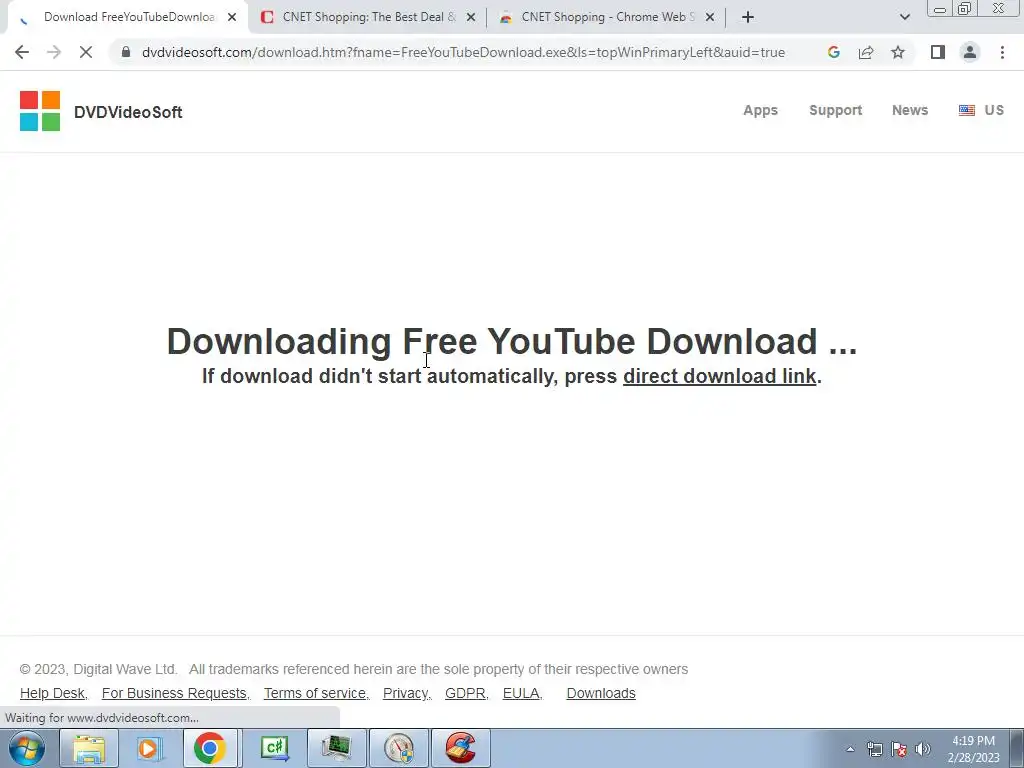
Task: Open Terms of service link
Action: (315, 693)
